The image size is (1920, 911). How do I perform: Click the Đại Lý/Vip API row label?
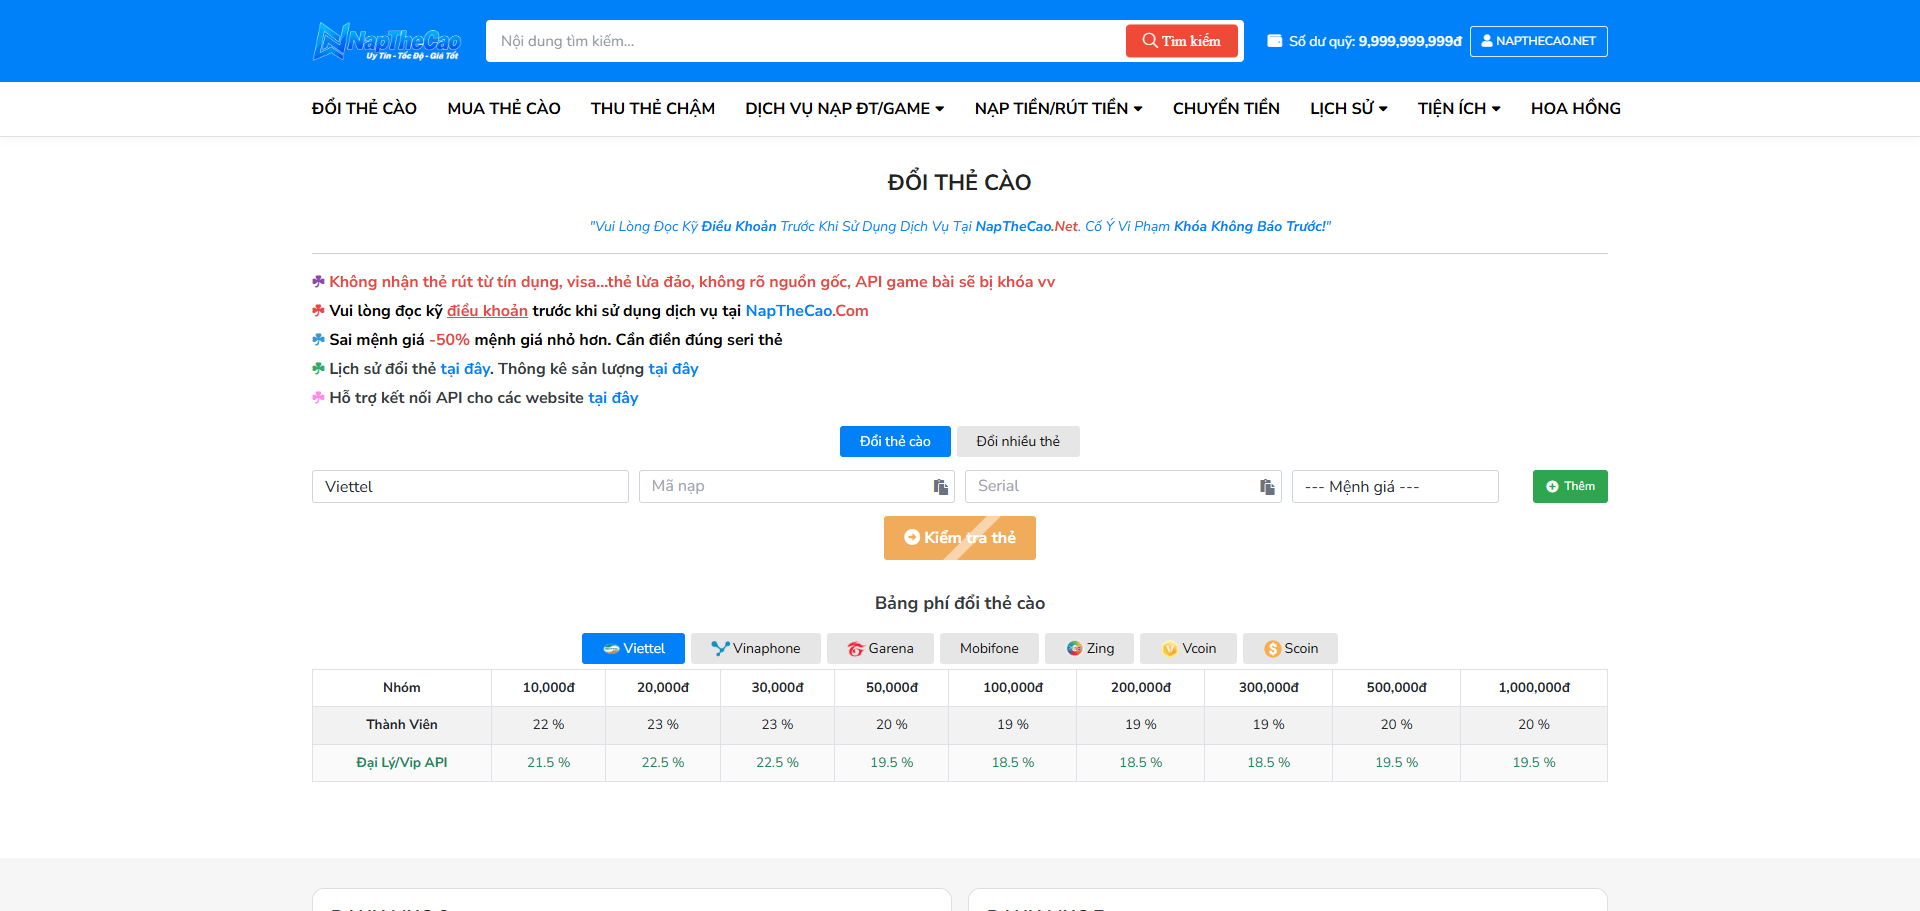tap(402, 762)
